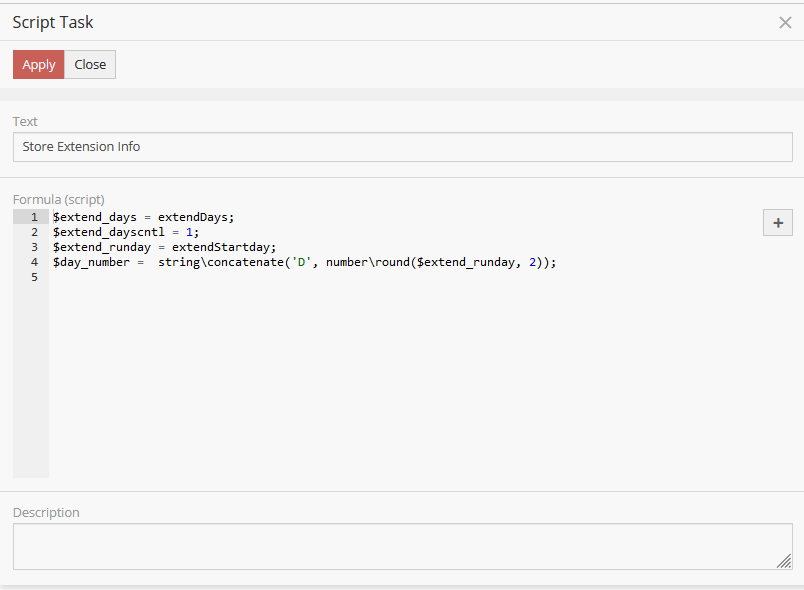Click the plus icon beside the formula editor
804x590 pixels.
point(777,223)
